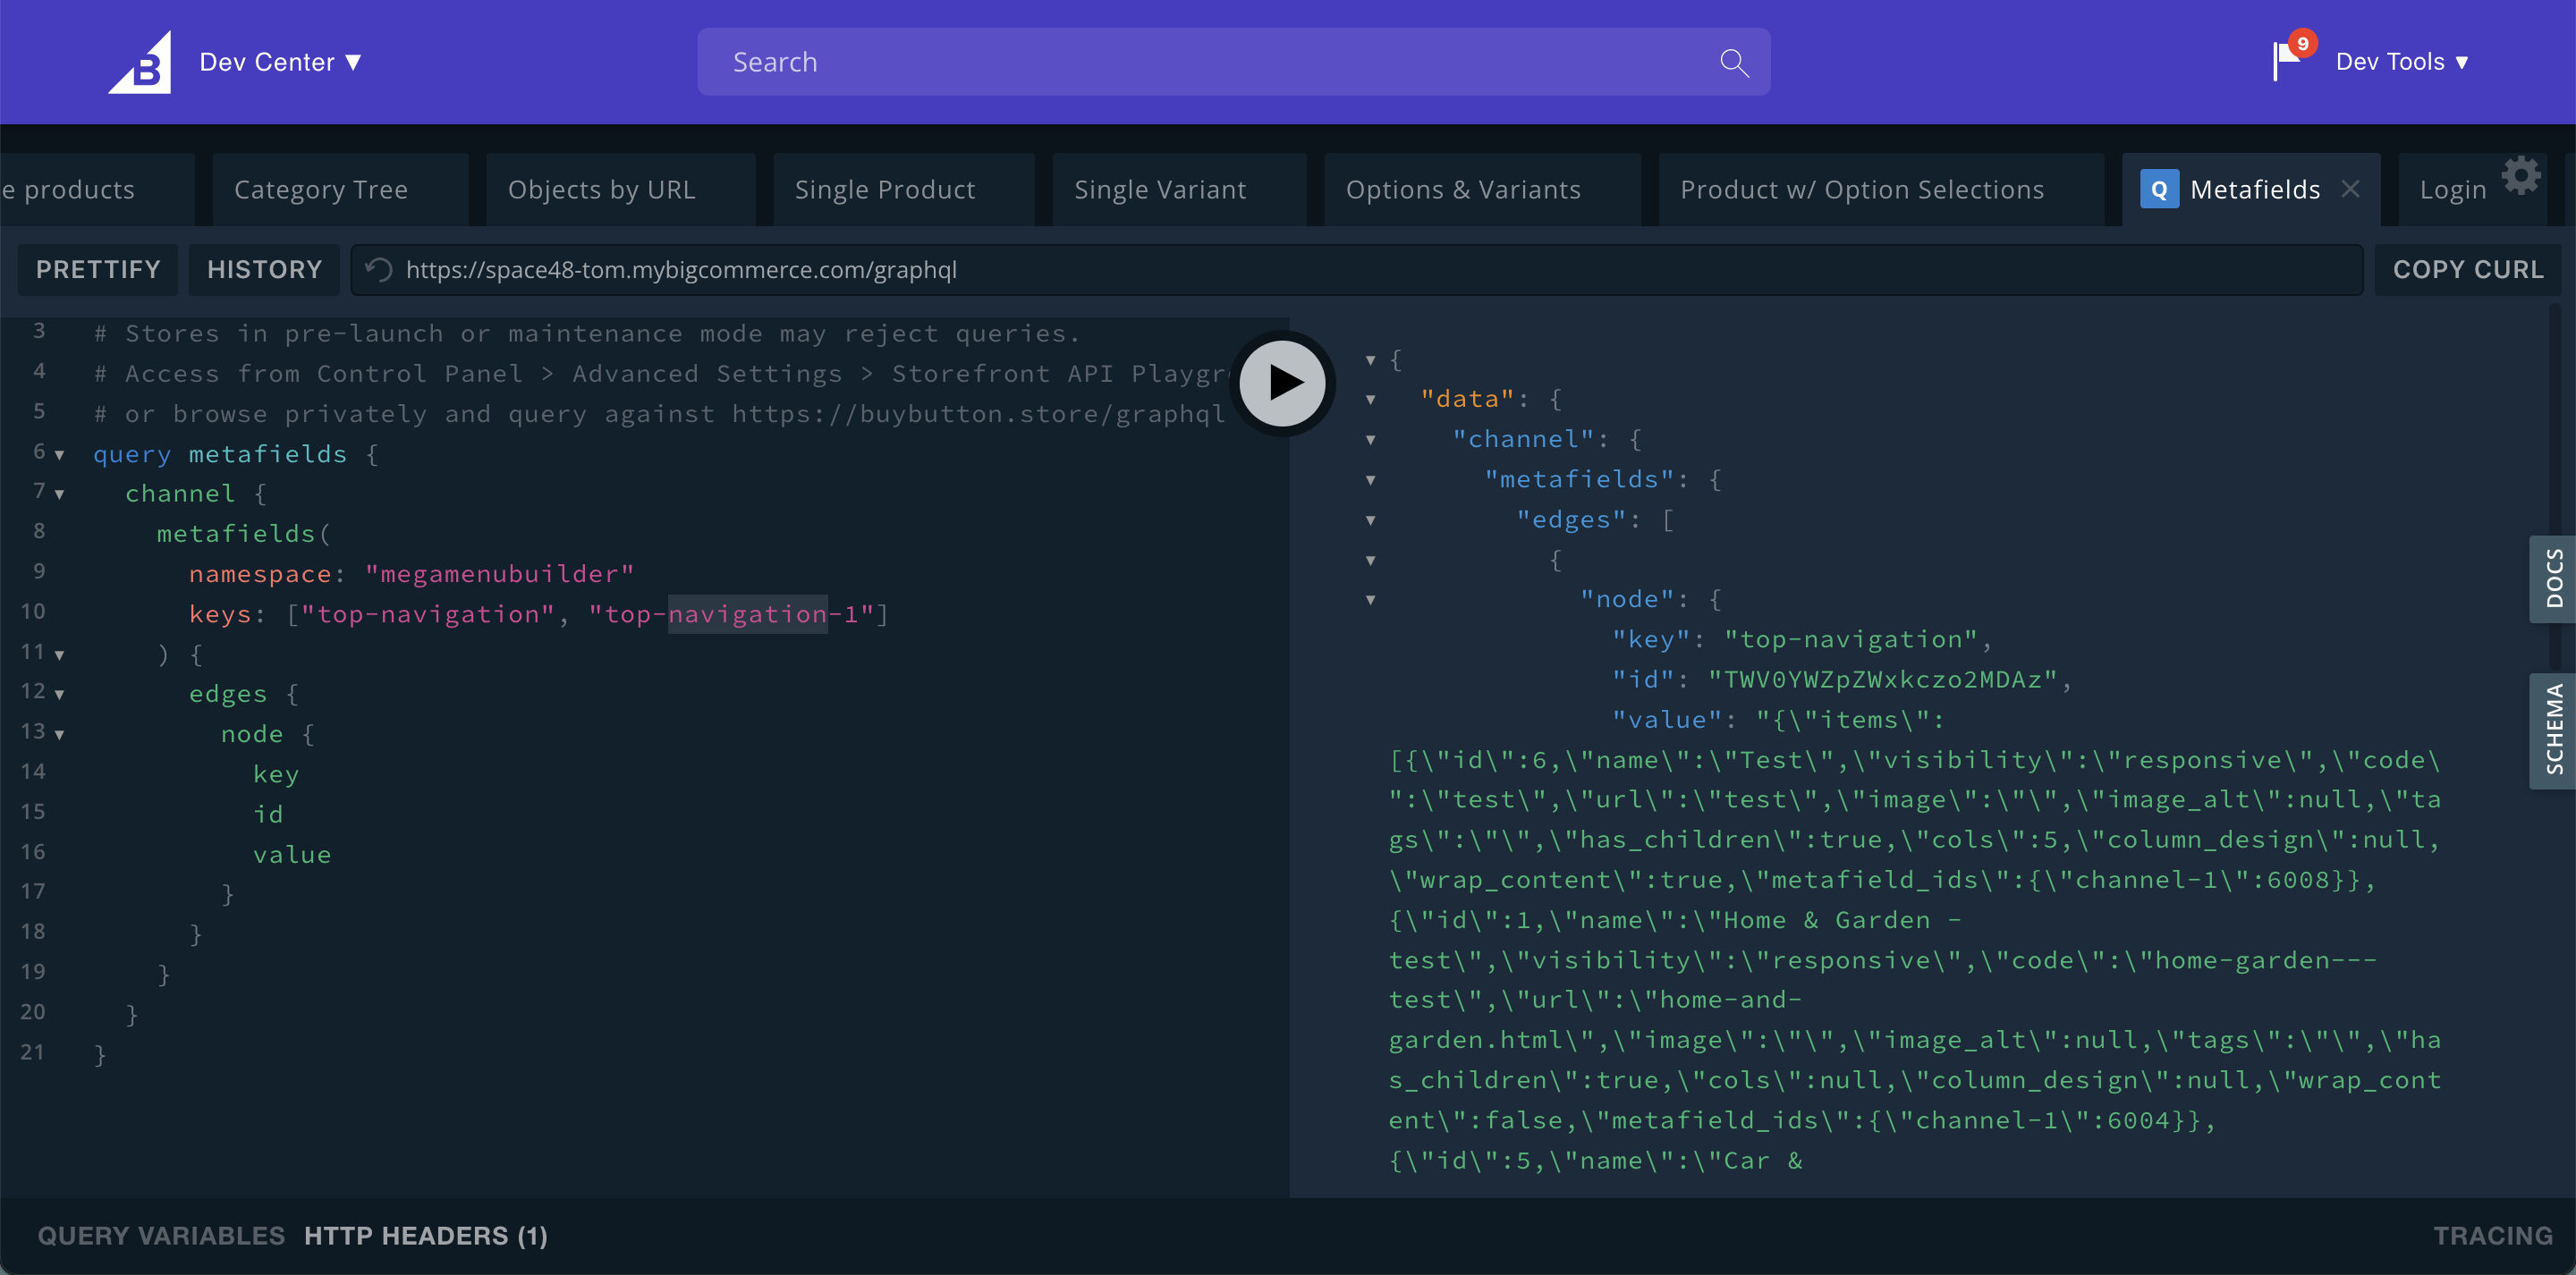Run the query with the play button
The image size is (2576, 1275).
click(1283, 383)
